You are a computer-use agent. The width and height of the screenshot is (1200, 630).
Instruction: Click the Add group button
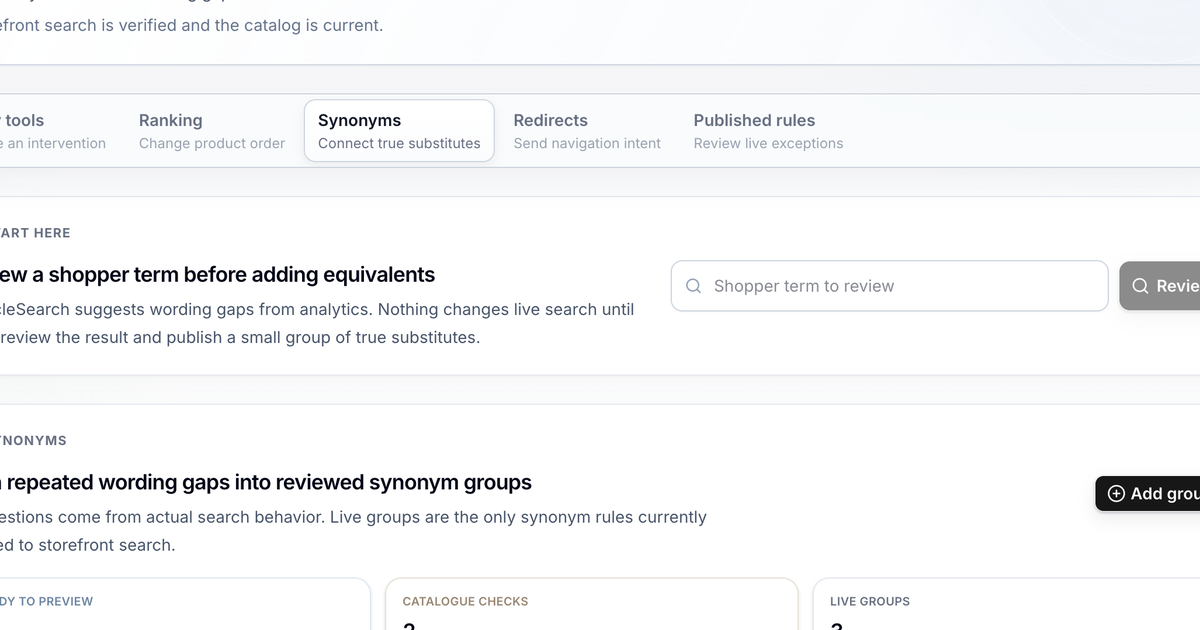[1148, 494]
